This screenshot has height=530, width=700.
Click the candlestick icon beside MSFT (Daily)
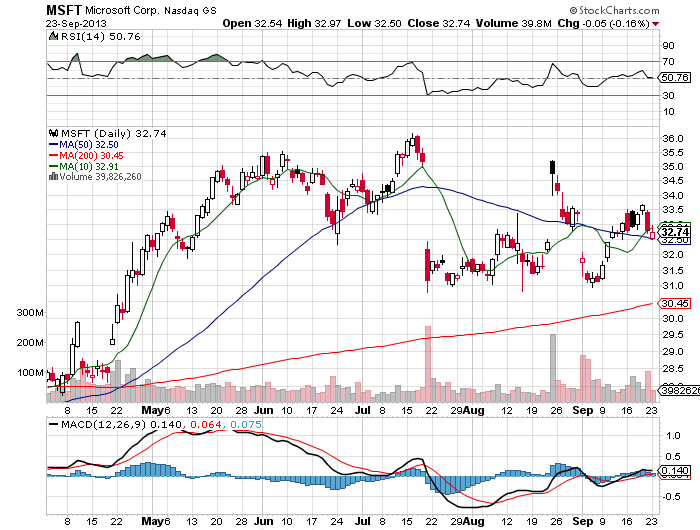pos(54,133)
